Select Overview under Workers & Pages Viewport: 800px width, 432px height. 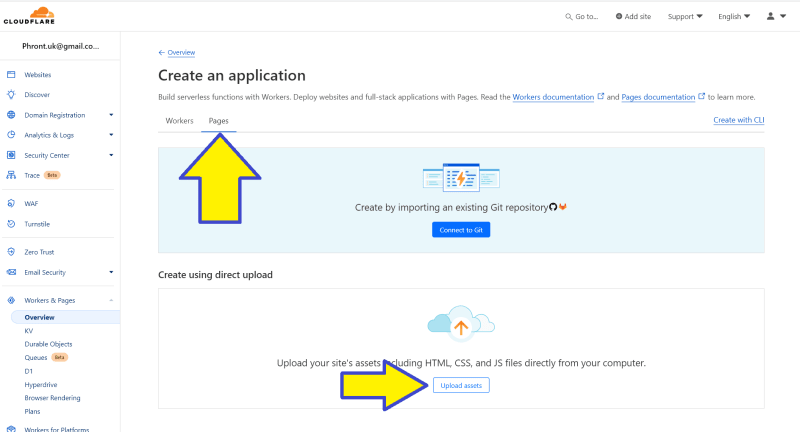click(x=65, y=317)
